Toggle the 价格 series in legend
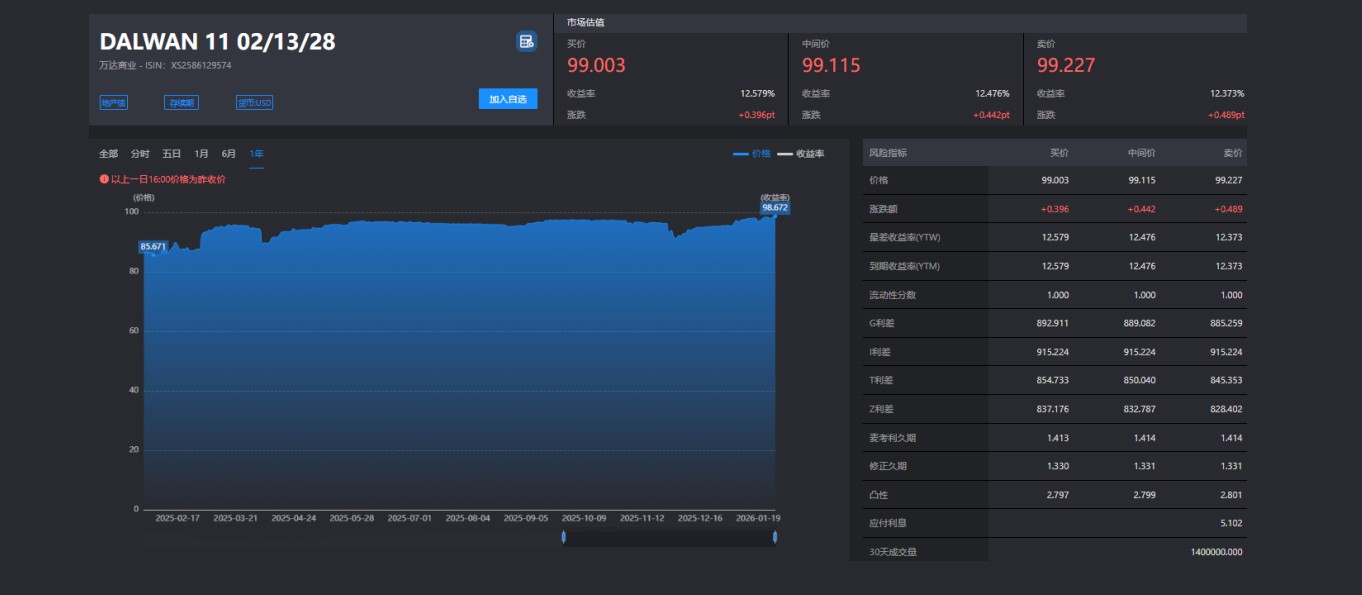The width and height of the screenshot is (1362, 595). tap(752, 154)
